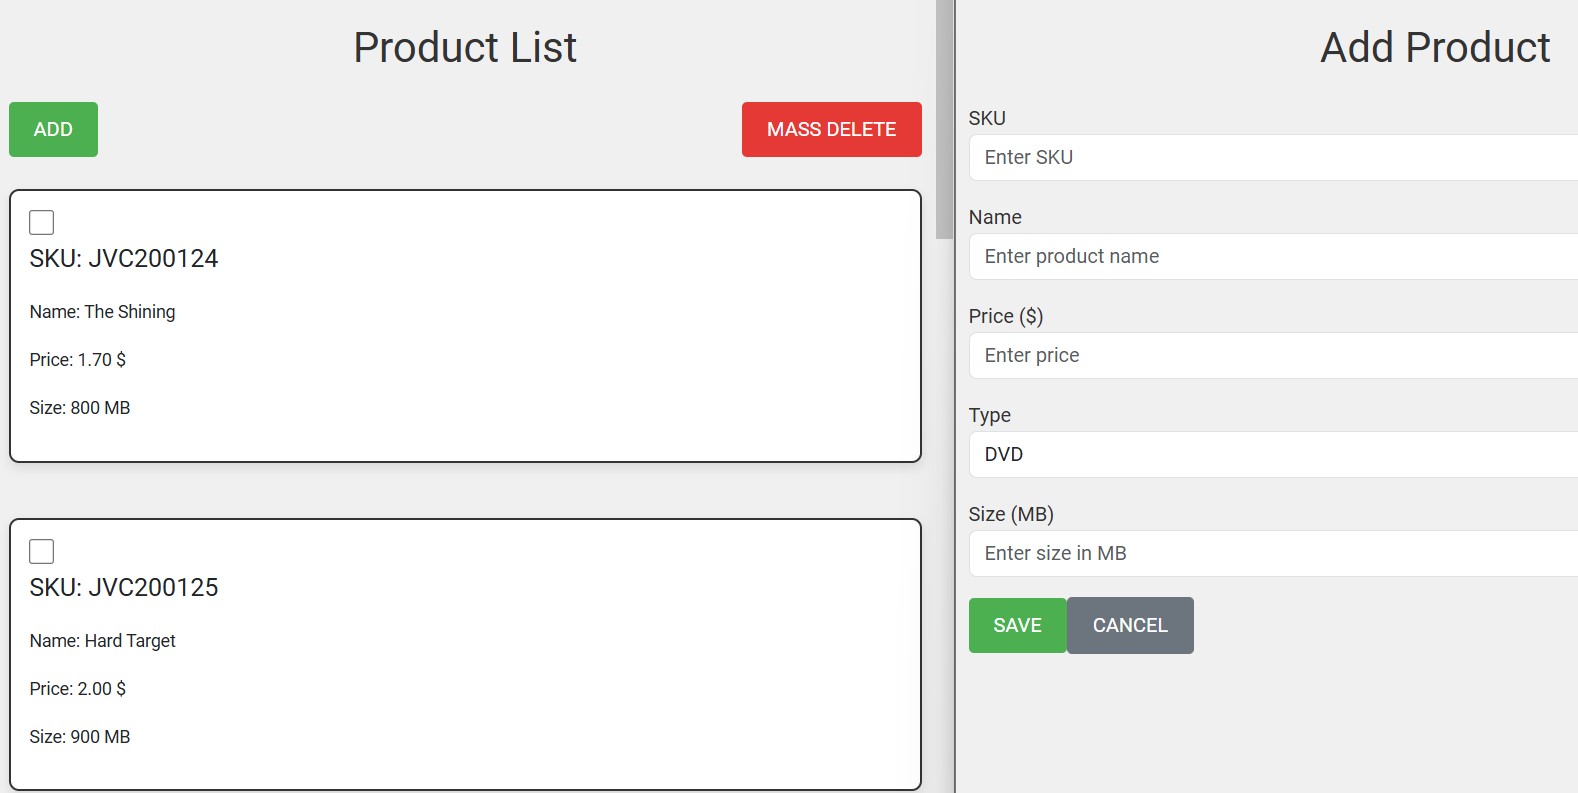Click the Name label above the product name field

tap(995, 217)
